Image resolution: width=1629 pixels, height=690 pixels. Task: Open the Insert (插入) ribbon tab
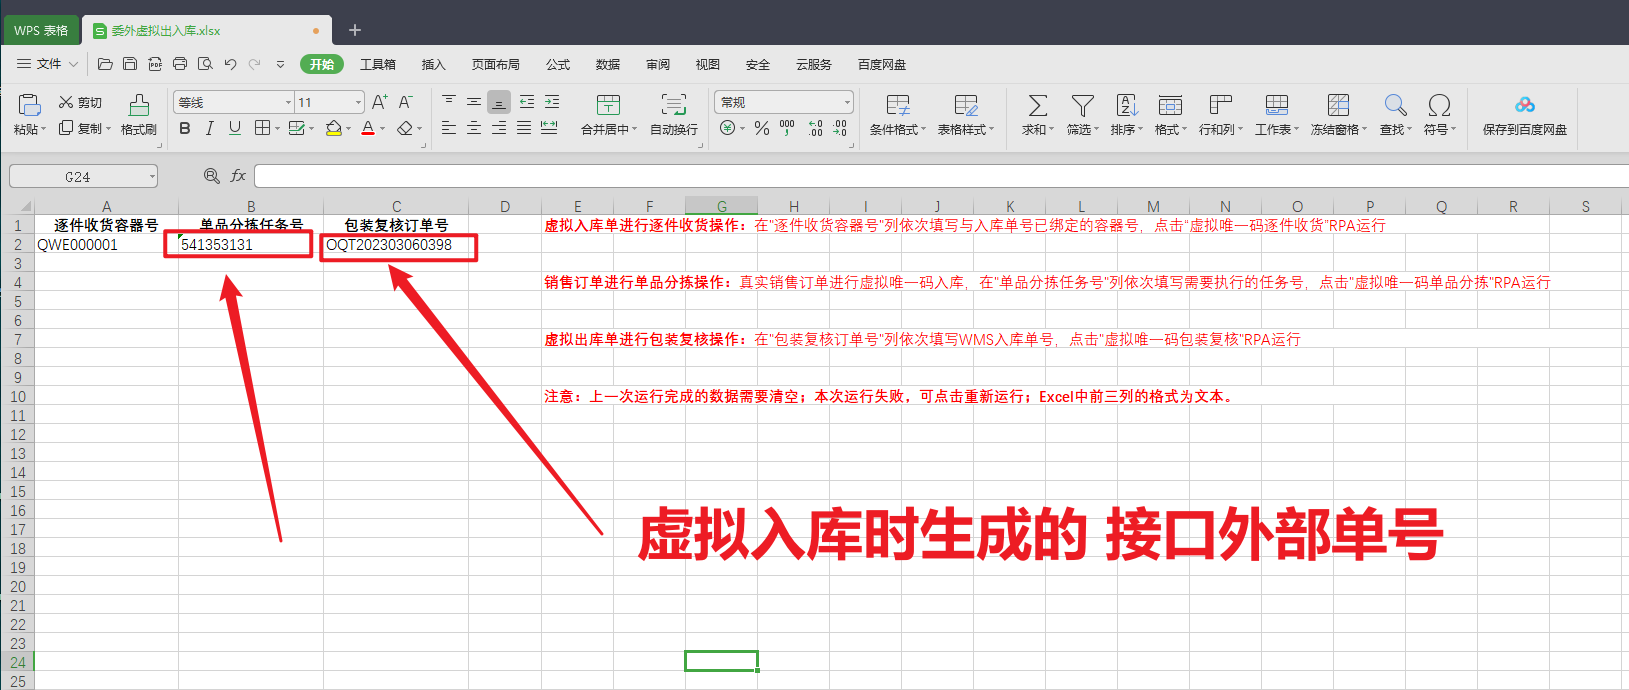(433, 64)
